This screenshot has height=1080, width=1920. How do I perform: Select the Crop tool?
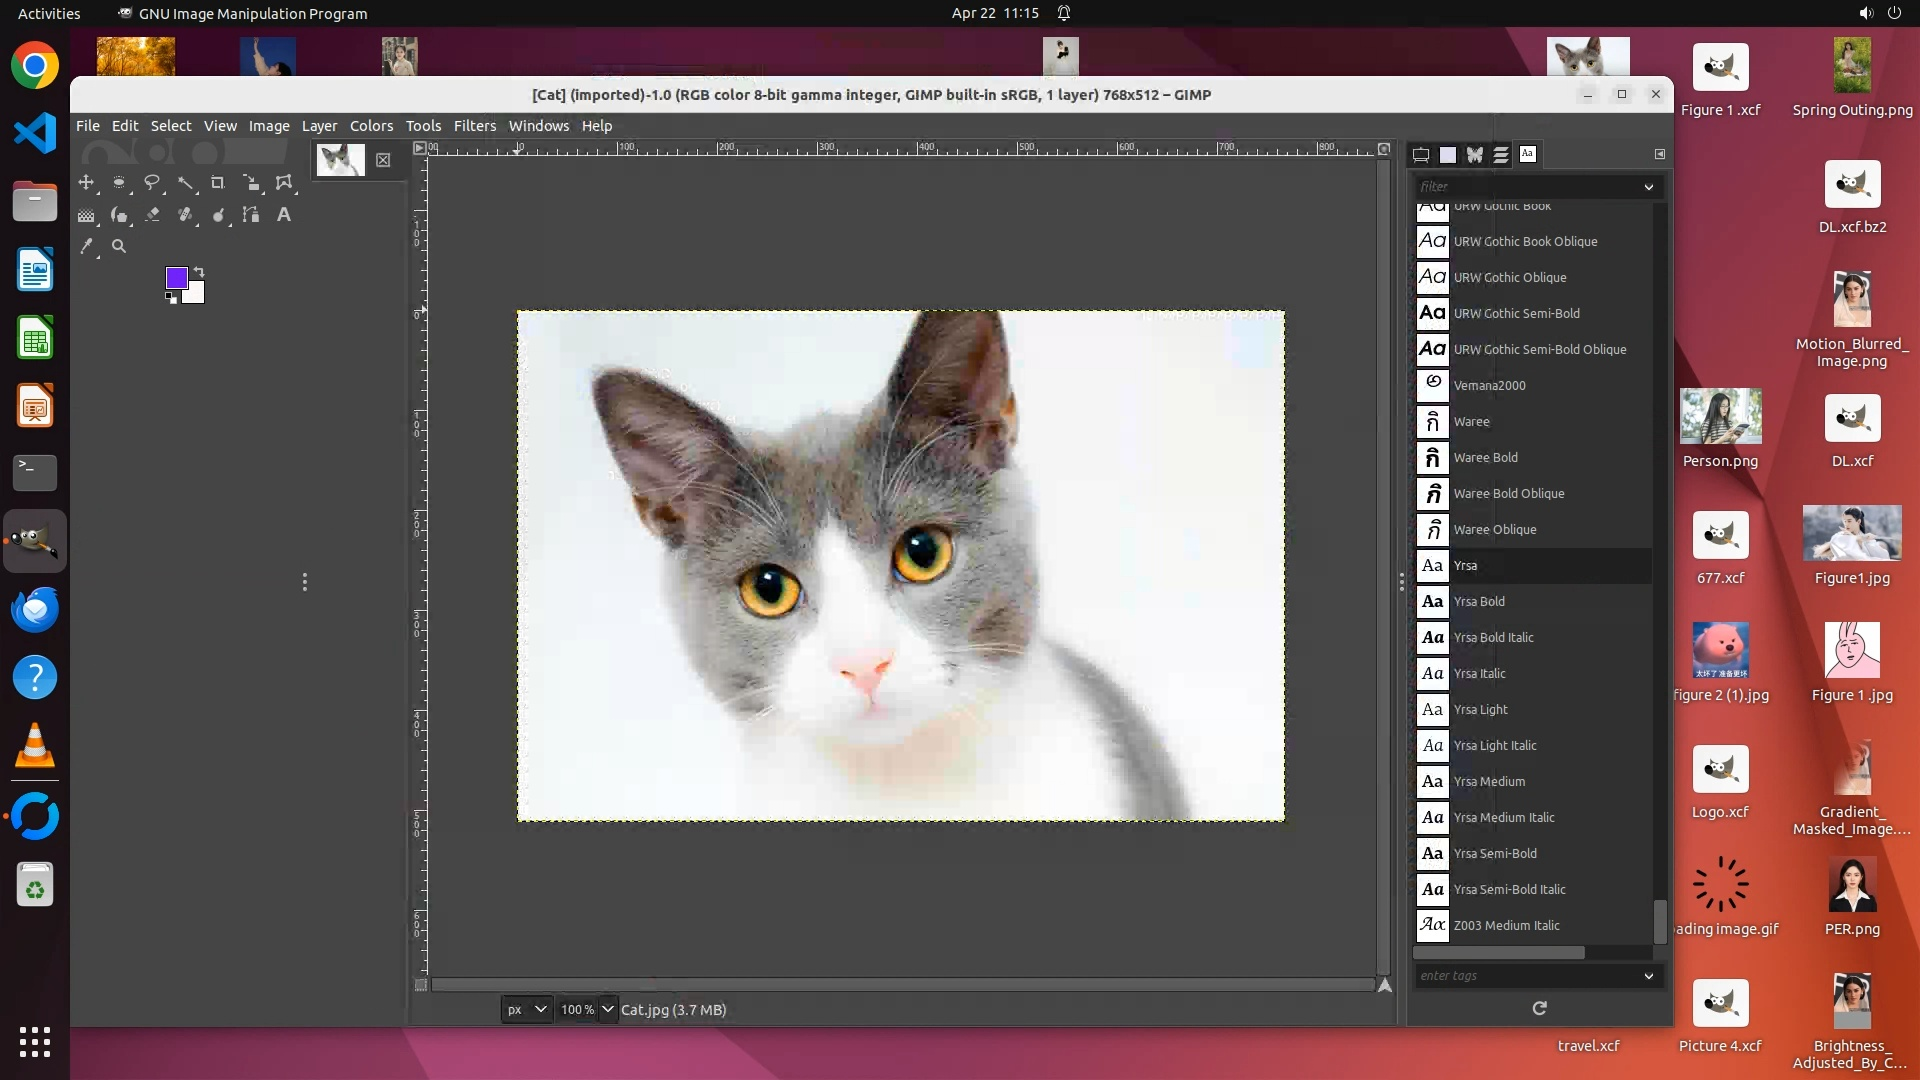point(218,183)
